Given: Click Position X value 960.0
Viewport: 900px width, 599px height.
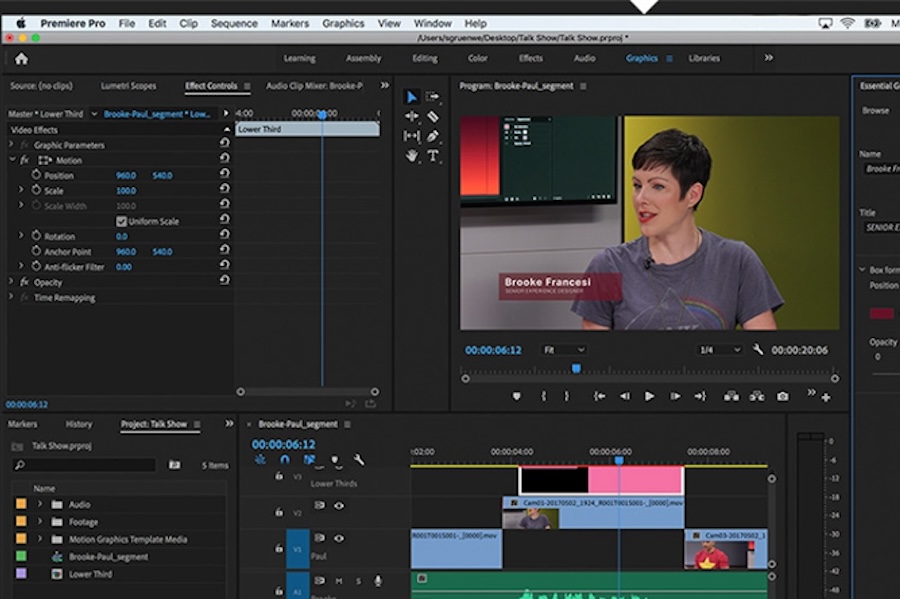Looking at the screenshot, I should (x=126, y=175).
